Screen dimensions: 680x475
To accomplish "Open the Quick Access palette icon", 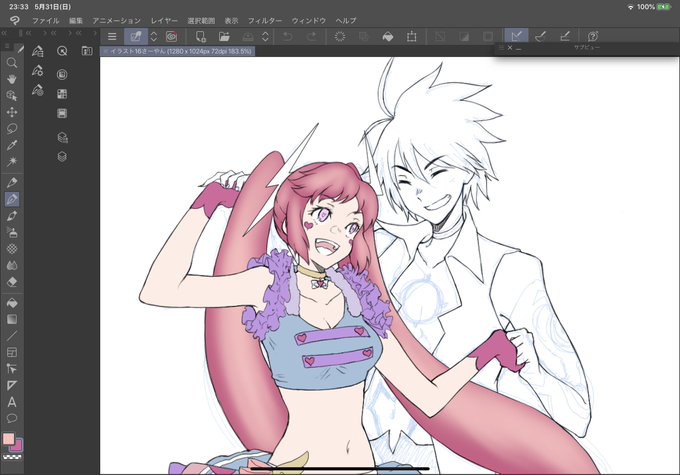I will point(62,51).
